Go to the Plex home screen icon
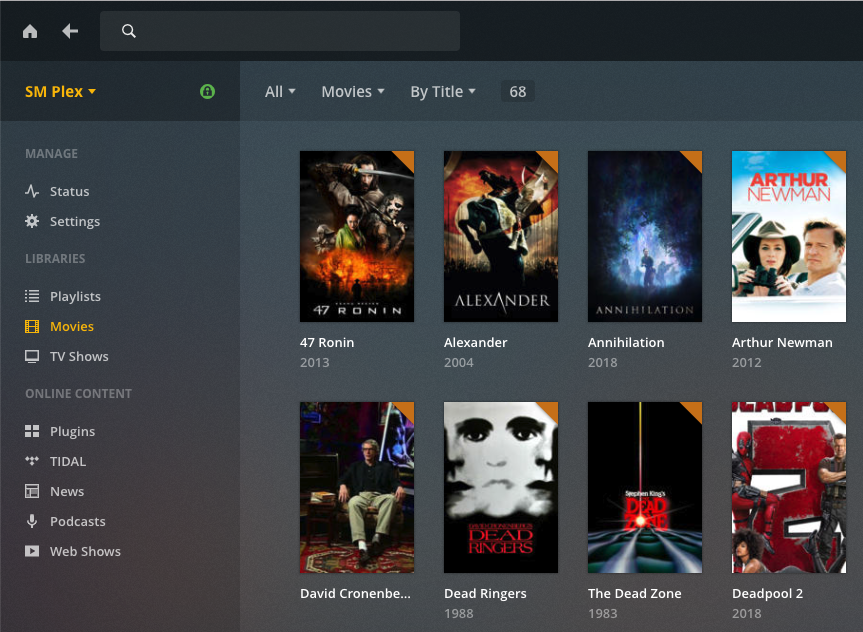 click(x=30, y=31)
